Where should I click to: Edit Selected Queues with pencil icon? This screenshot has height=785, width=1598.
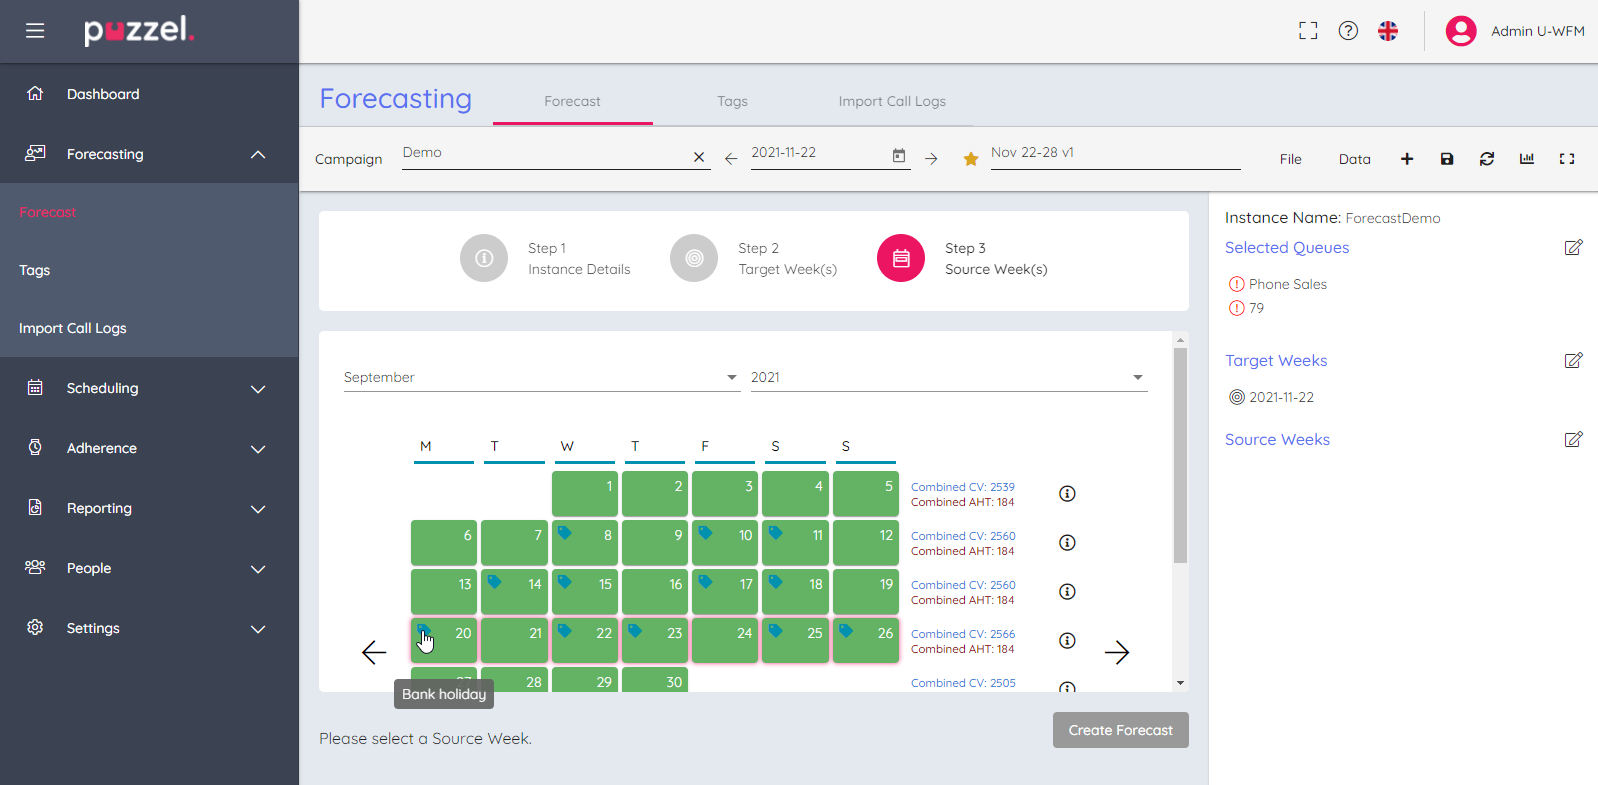(x=1572, y=248)
